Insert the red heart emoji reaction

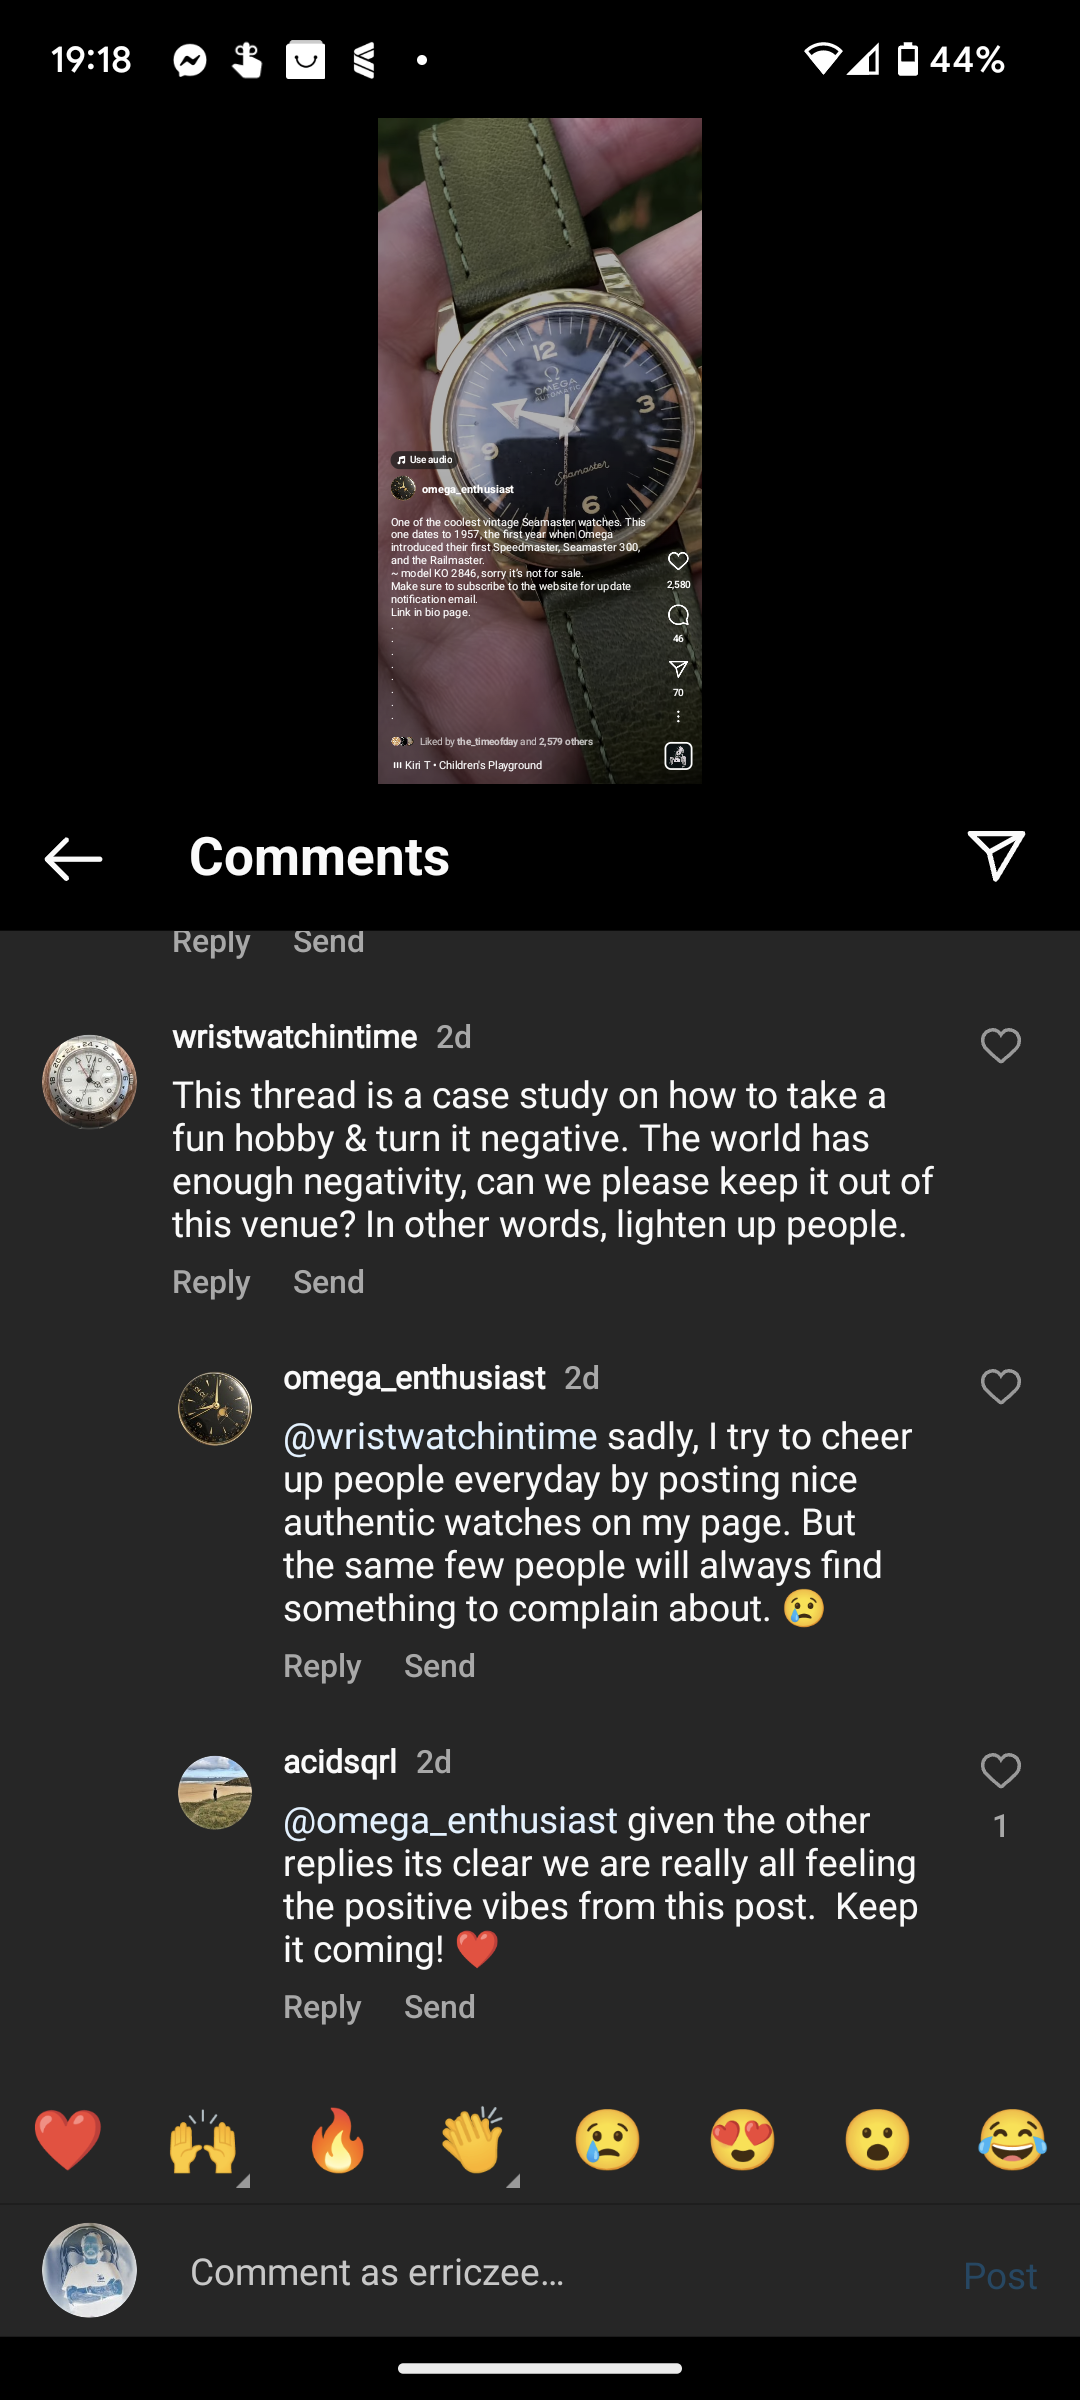[x=68, y=2140]
